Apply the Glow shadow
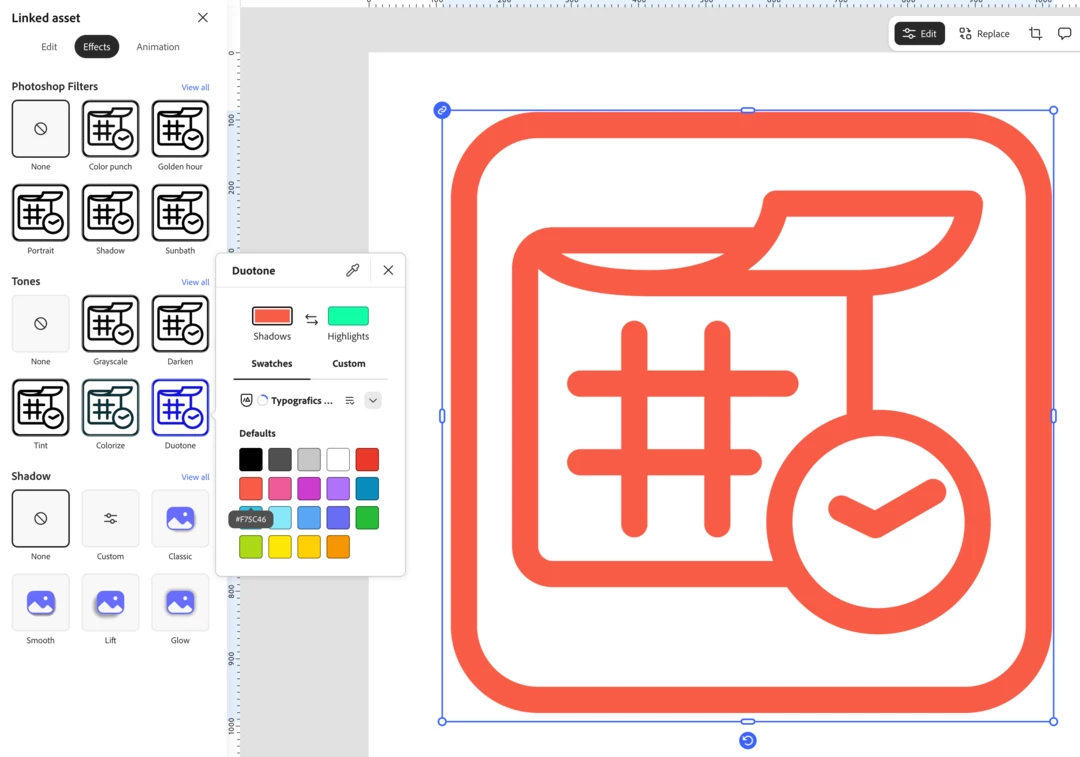The width and height of the screenshot is (1080, 757). [x=180, y=603]
